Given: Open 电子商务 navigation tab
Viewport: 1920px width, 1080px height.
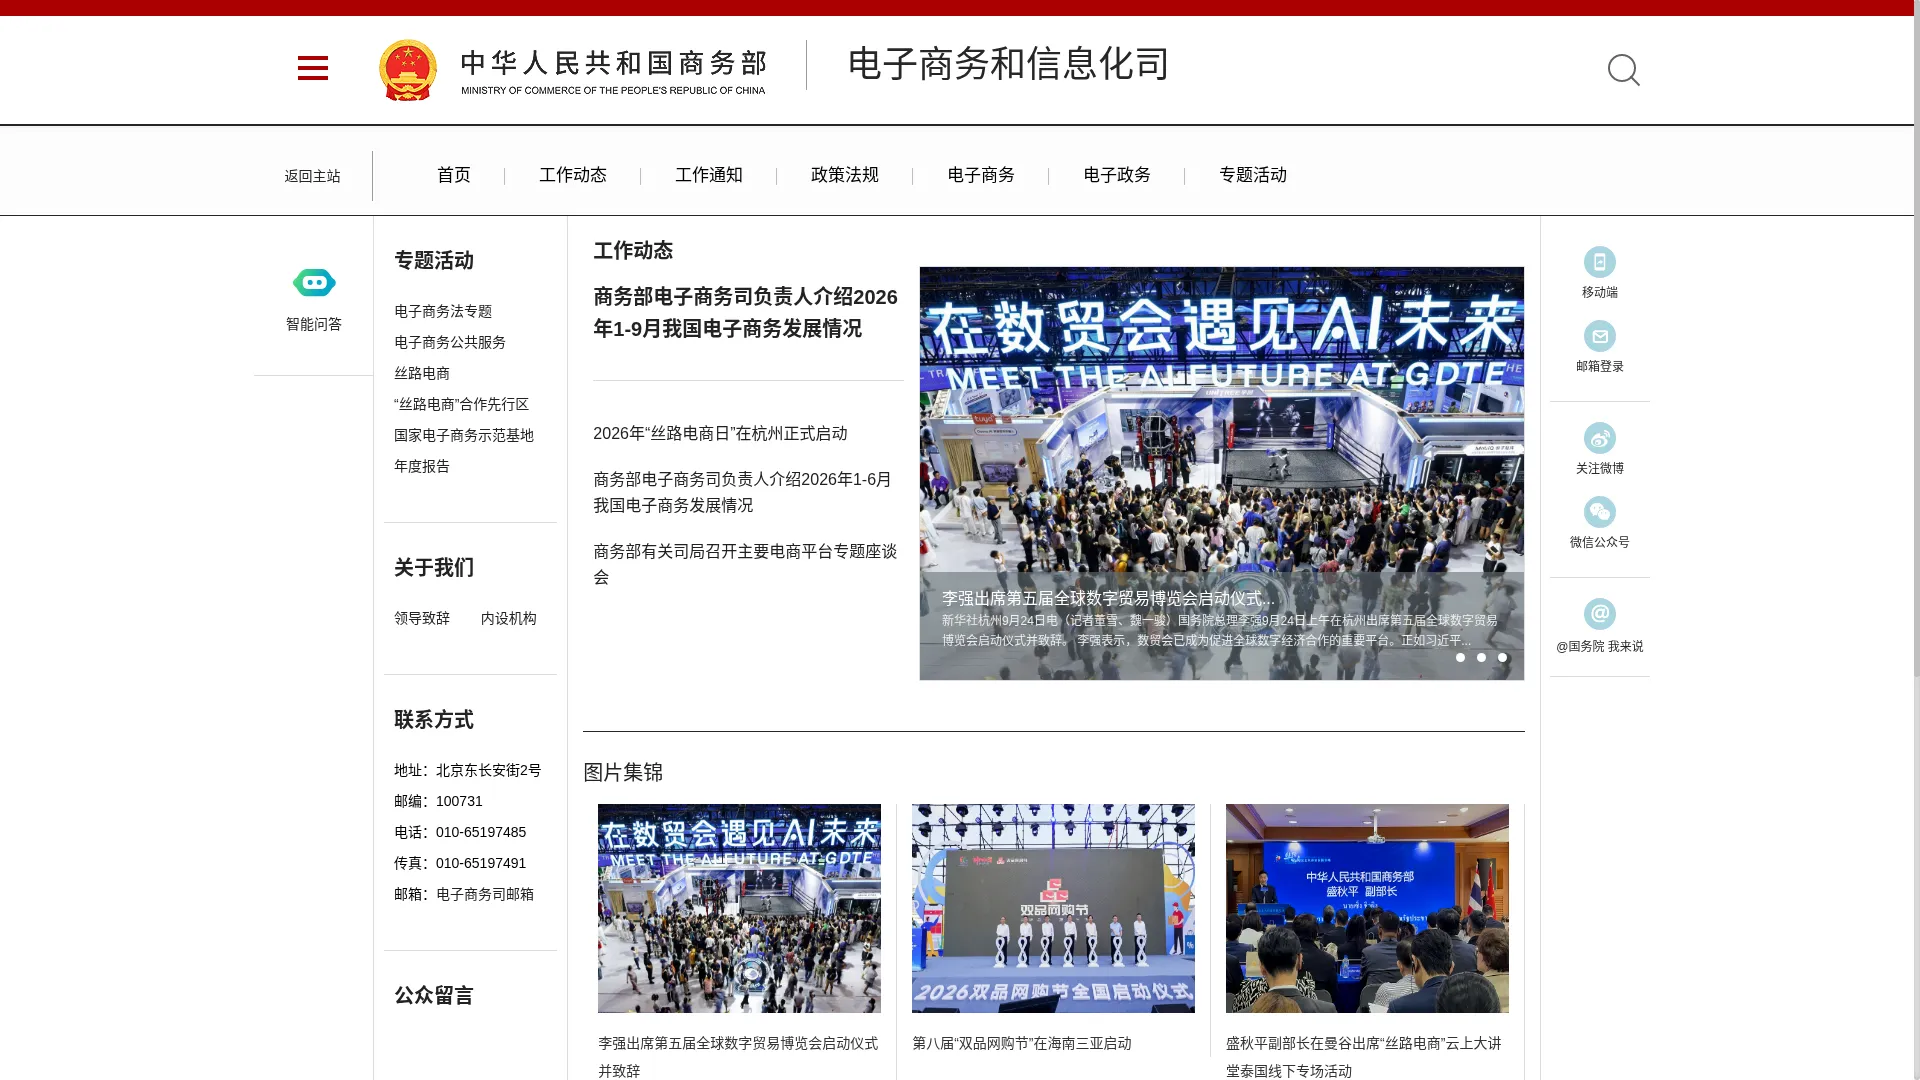Looking at the screenshot, I should 981,175.
